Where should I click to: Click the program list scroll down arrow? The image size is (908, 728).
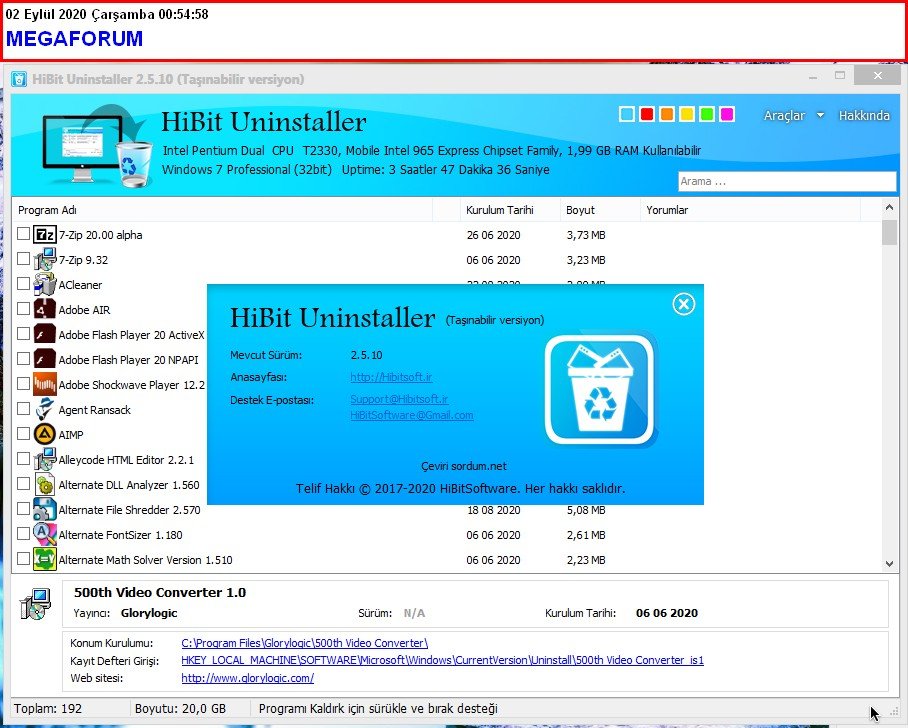coord(889,564)
